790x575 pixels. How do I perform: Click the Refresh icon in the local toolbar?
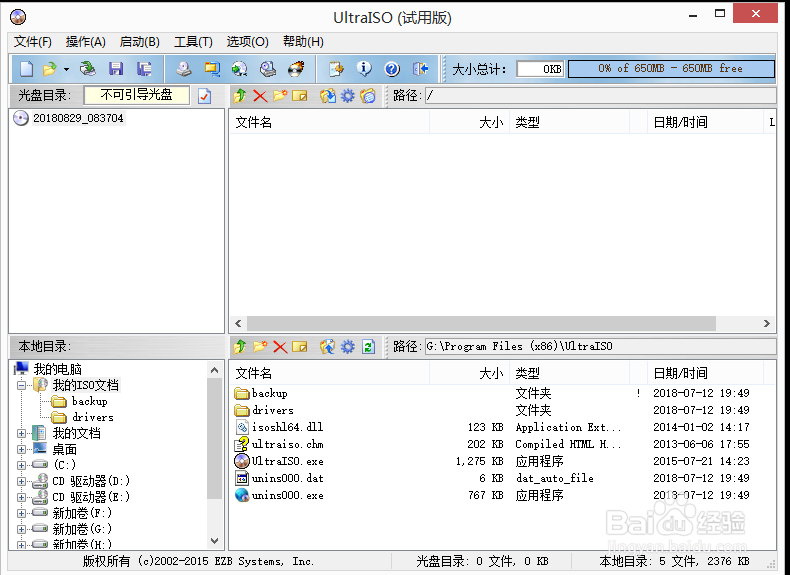368,347
